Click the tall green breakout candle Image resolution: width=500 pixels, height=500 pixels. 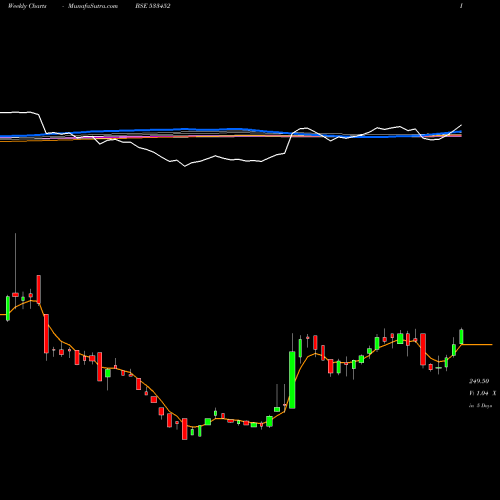[292, 380]
